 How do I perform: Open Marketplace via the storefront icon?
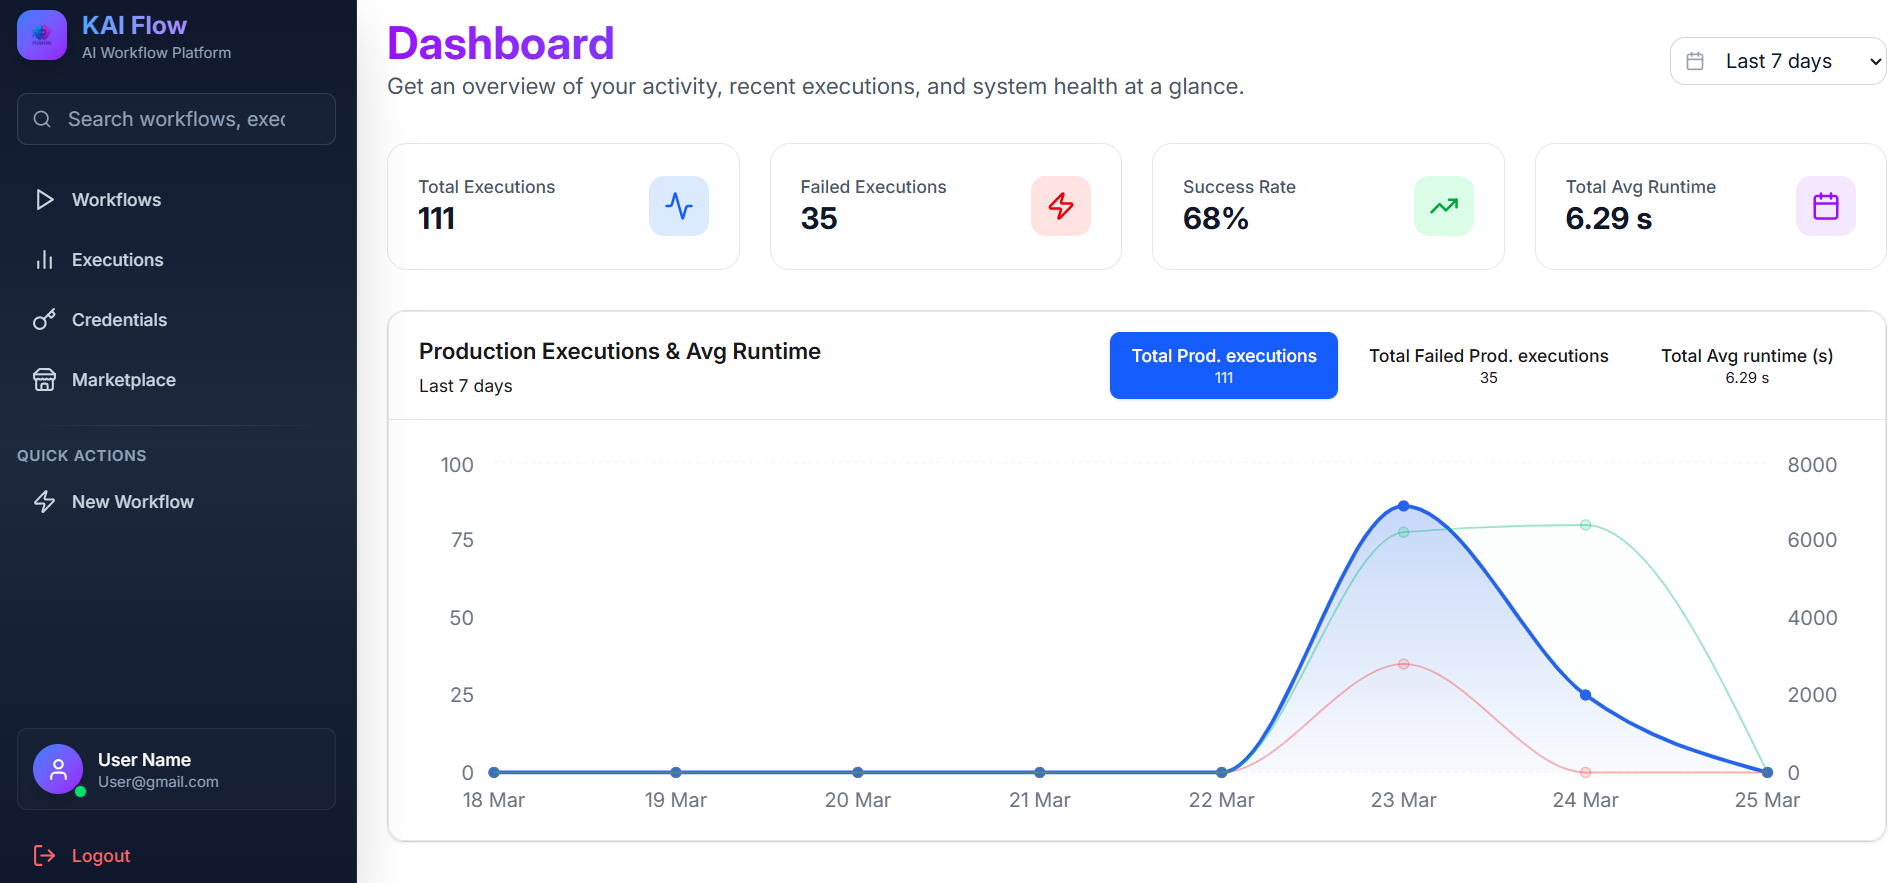(44, 379)
